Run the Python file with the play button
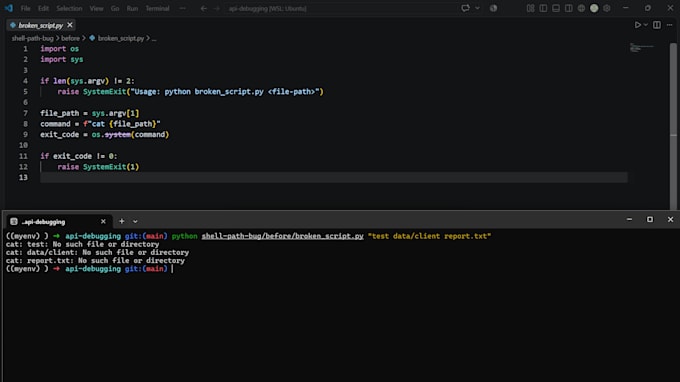680x382 pixels. [x=638, y=25]
